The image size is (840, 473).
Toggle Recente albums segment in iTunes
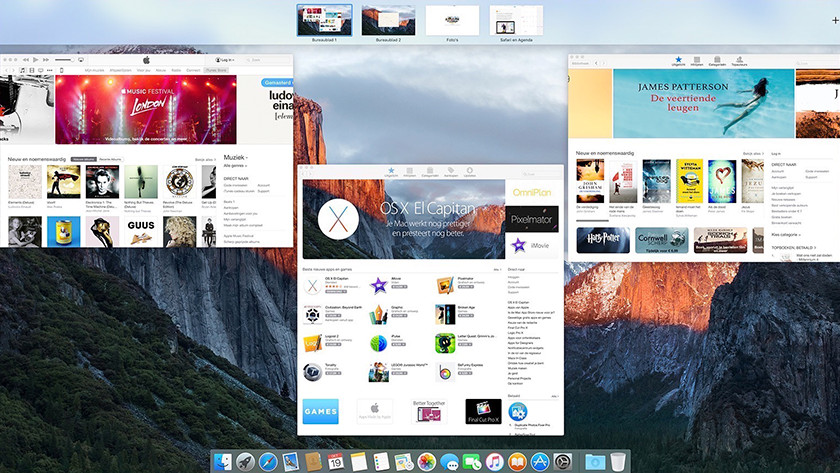110,159
